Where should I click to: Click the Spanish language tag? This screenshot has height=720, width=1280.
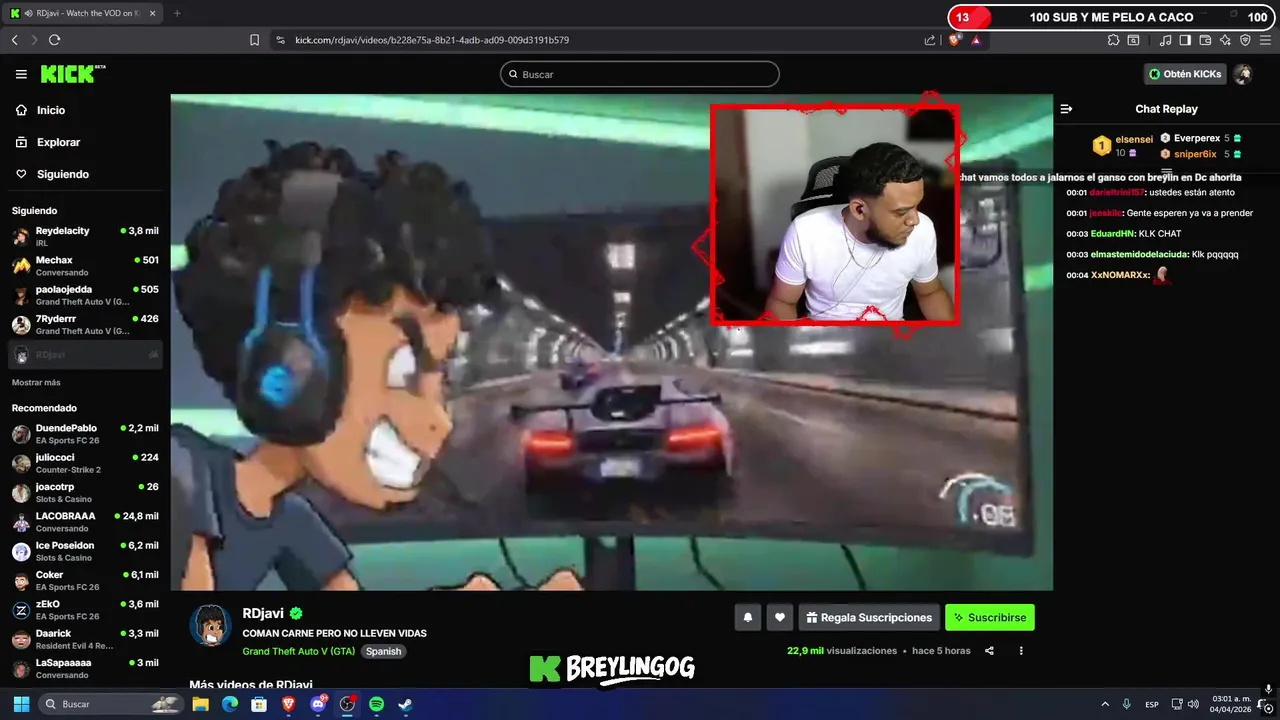[383, 651]
